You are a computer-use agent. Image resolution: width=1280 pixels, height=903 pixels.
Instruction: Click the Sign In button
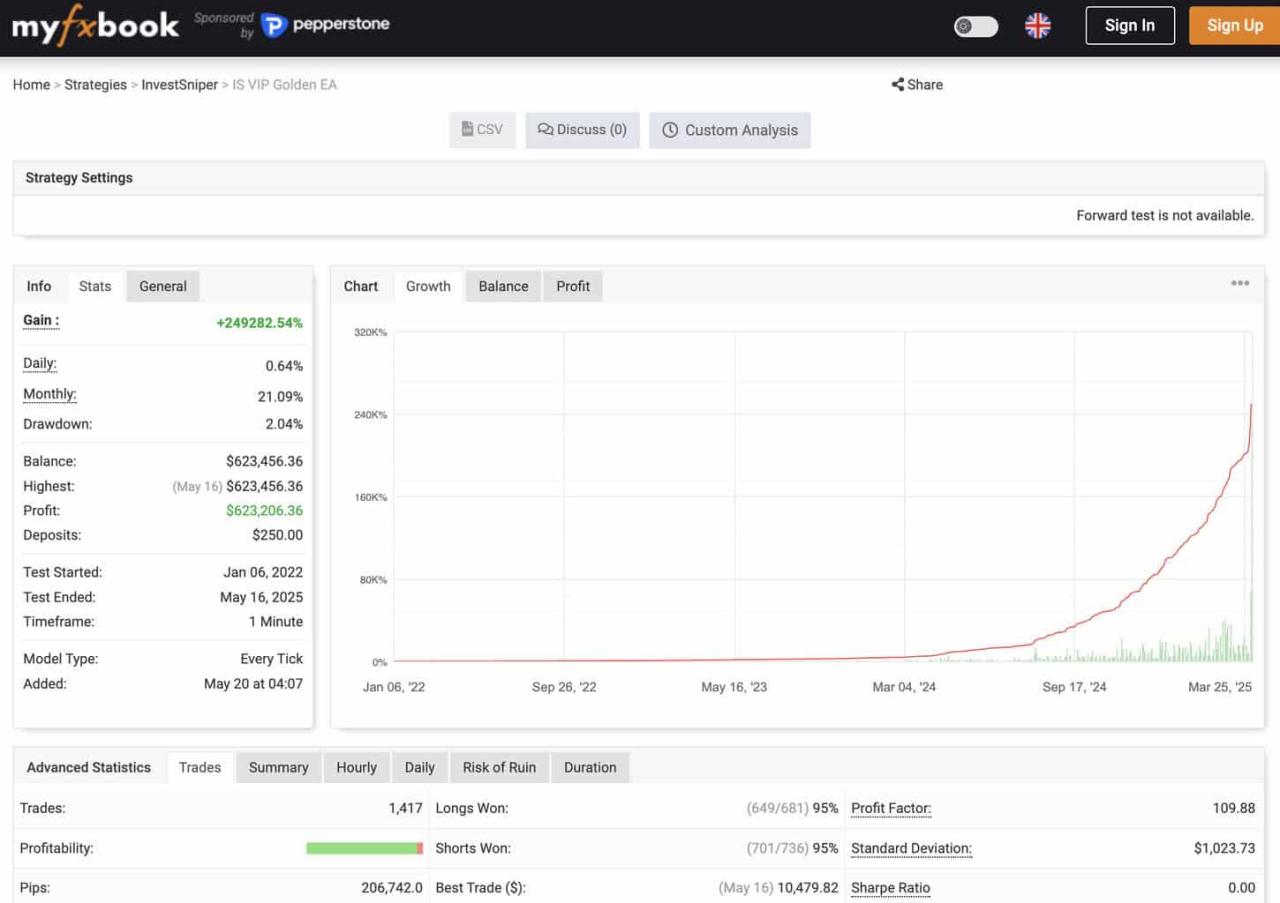tap(1130, 26)
